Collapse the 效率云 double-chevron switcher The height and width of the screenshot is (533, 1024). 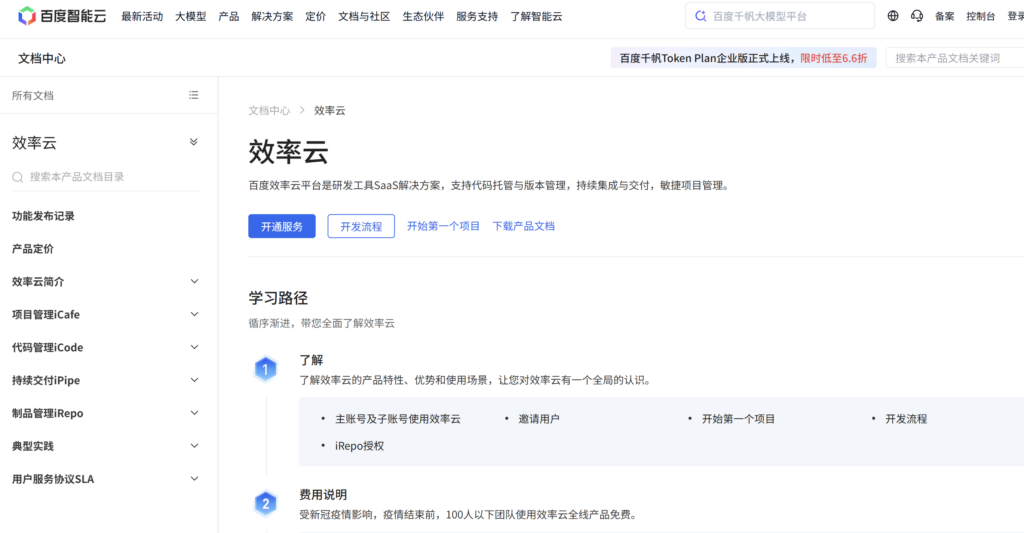(x=194, y=142)
